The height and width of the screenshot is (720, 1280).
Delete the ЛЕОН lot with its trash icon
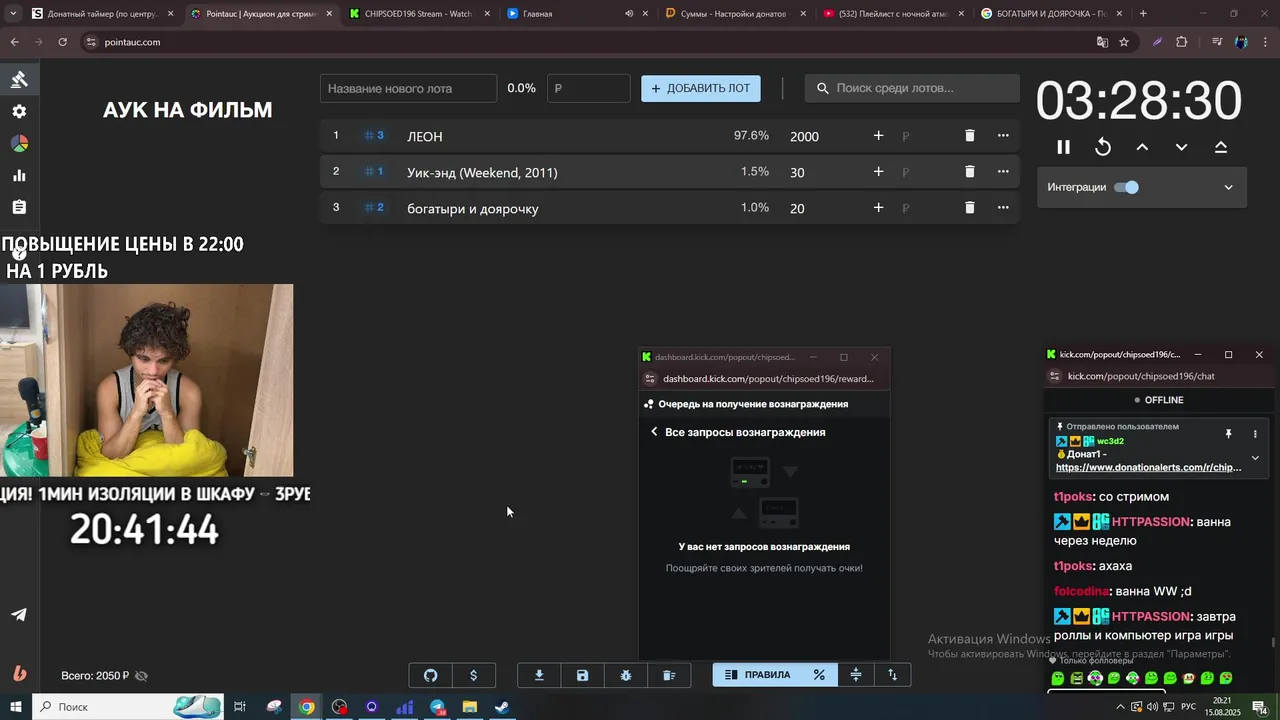click(969, 136)
